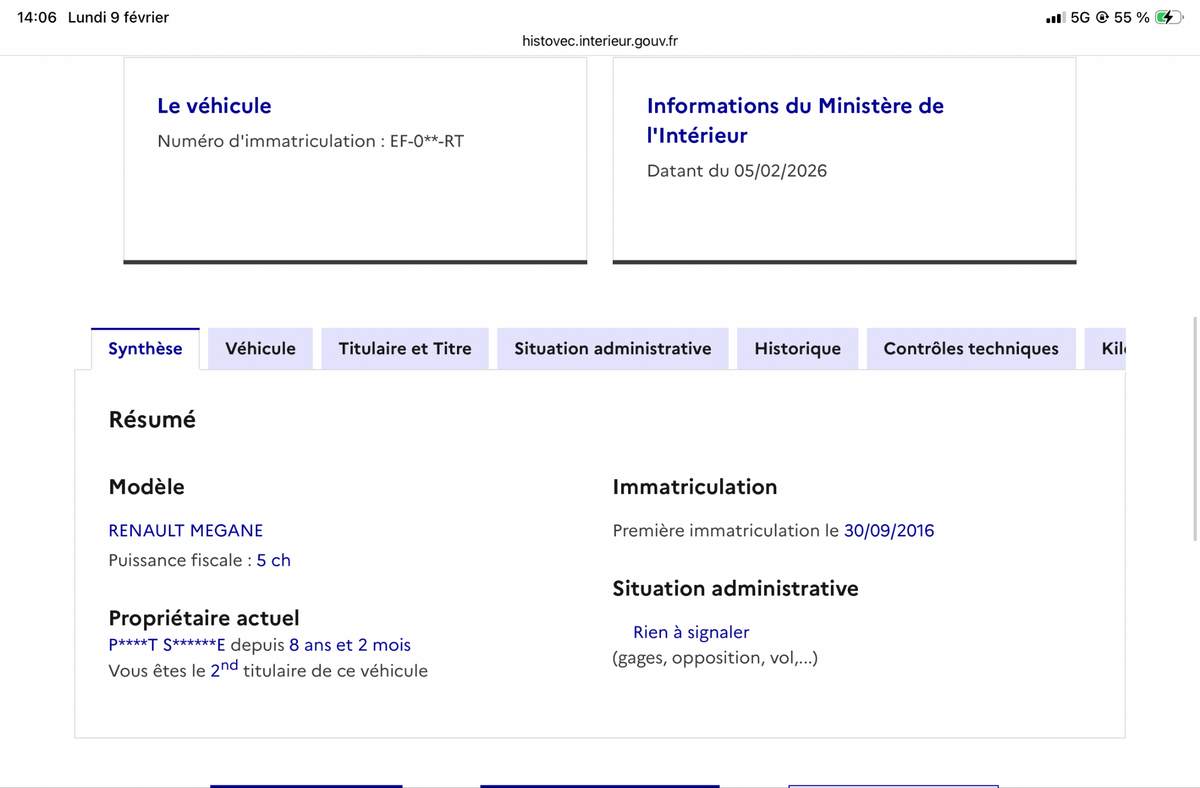Go to the Historique tab
1200x788 pixels.
798,349
